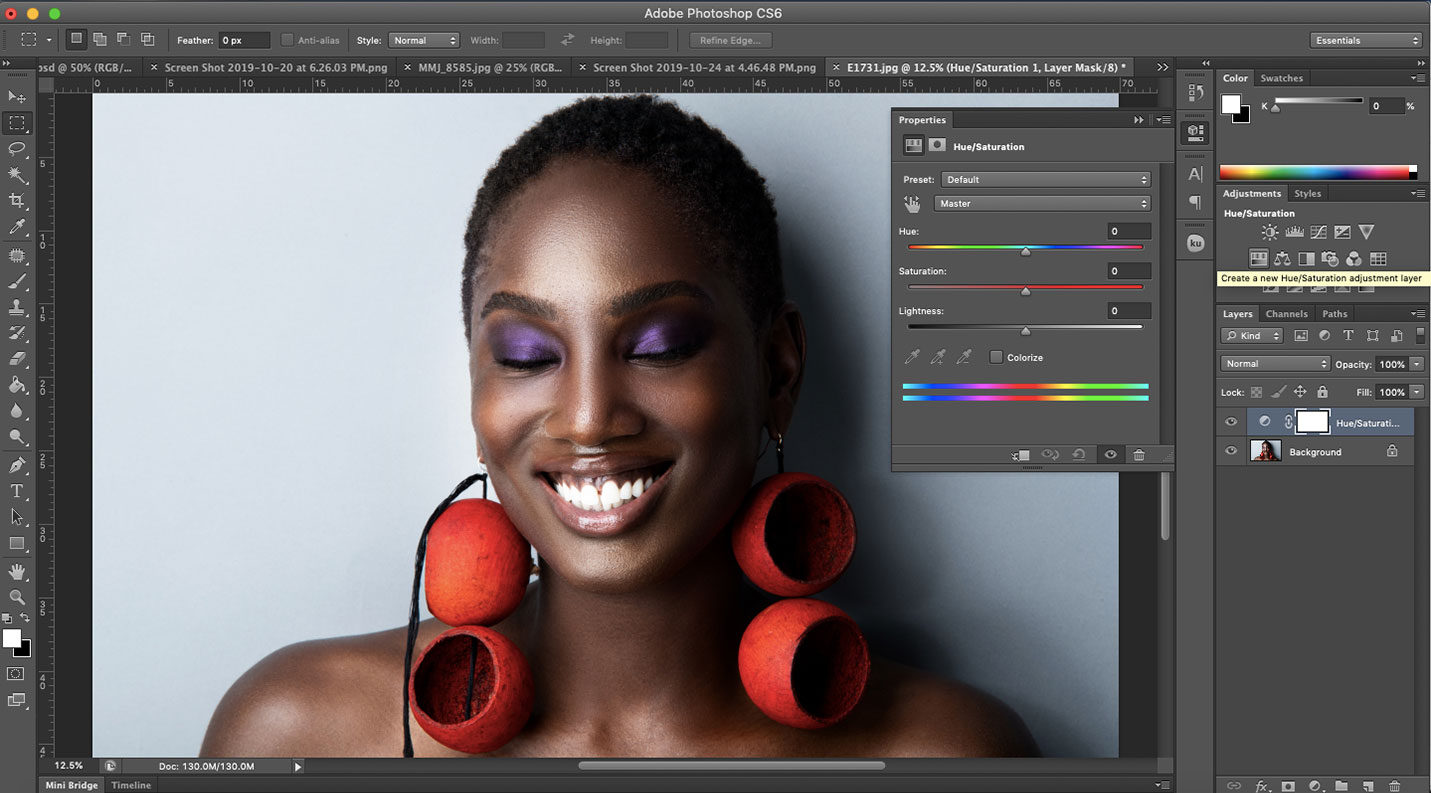The image size is (1431, 793).
Task: Click the Brightness/Contrast adjustment icon
Action: tap(1270, 232)
